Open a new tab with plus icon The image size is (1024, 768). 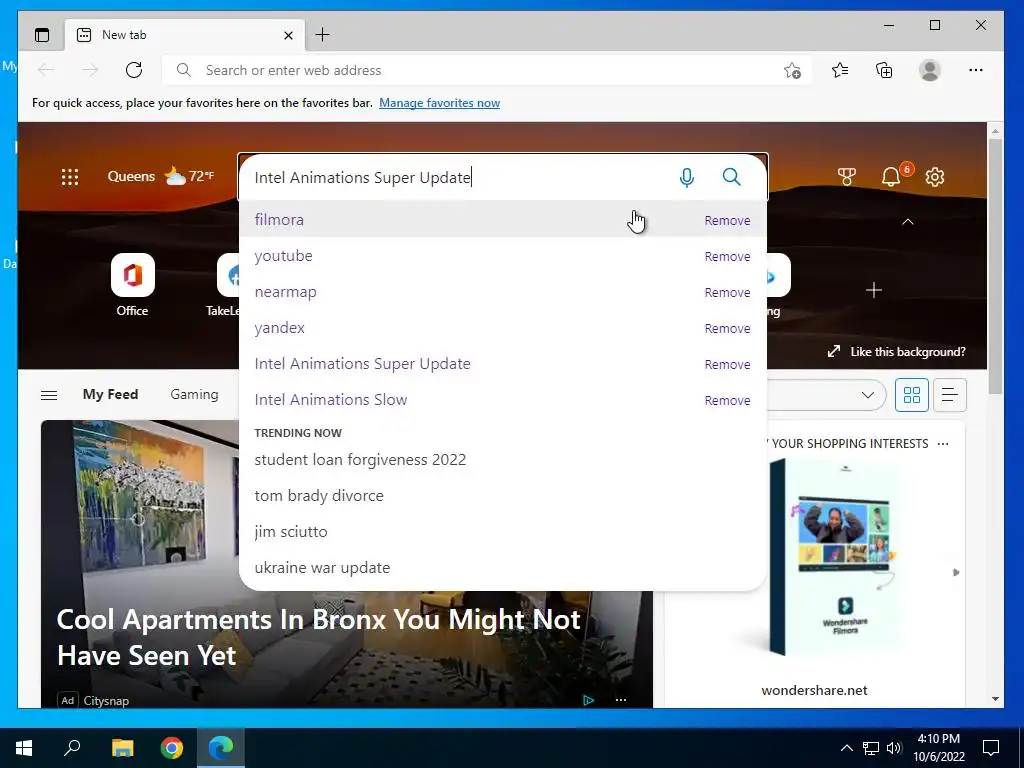[x=323, y=35]
